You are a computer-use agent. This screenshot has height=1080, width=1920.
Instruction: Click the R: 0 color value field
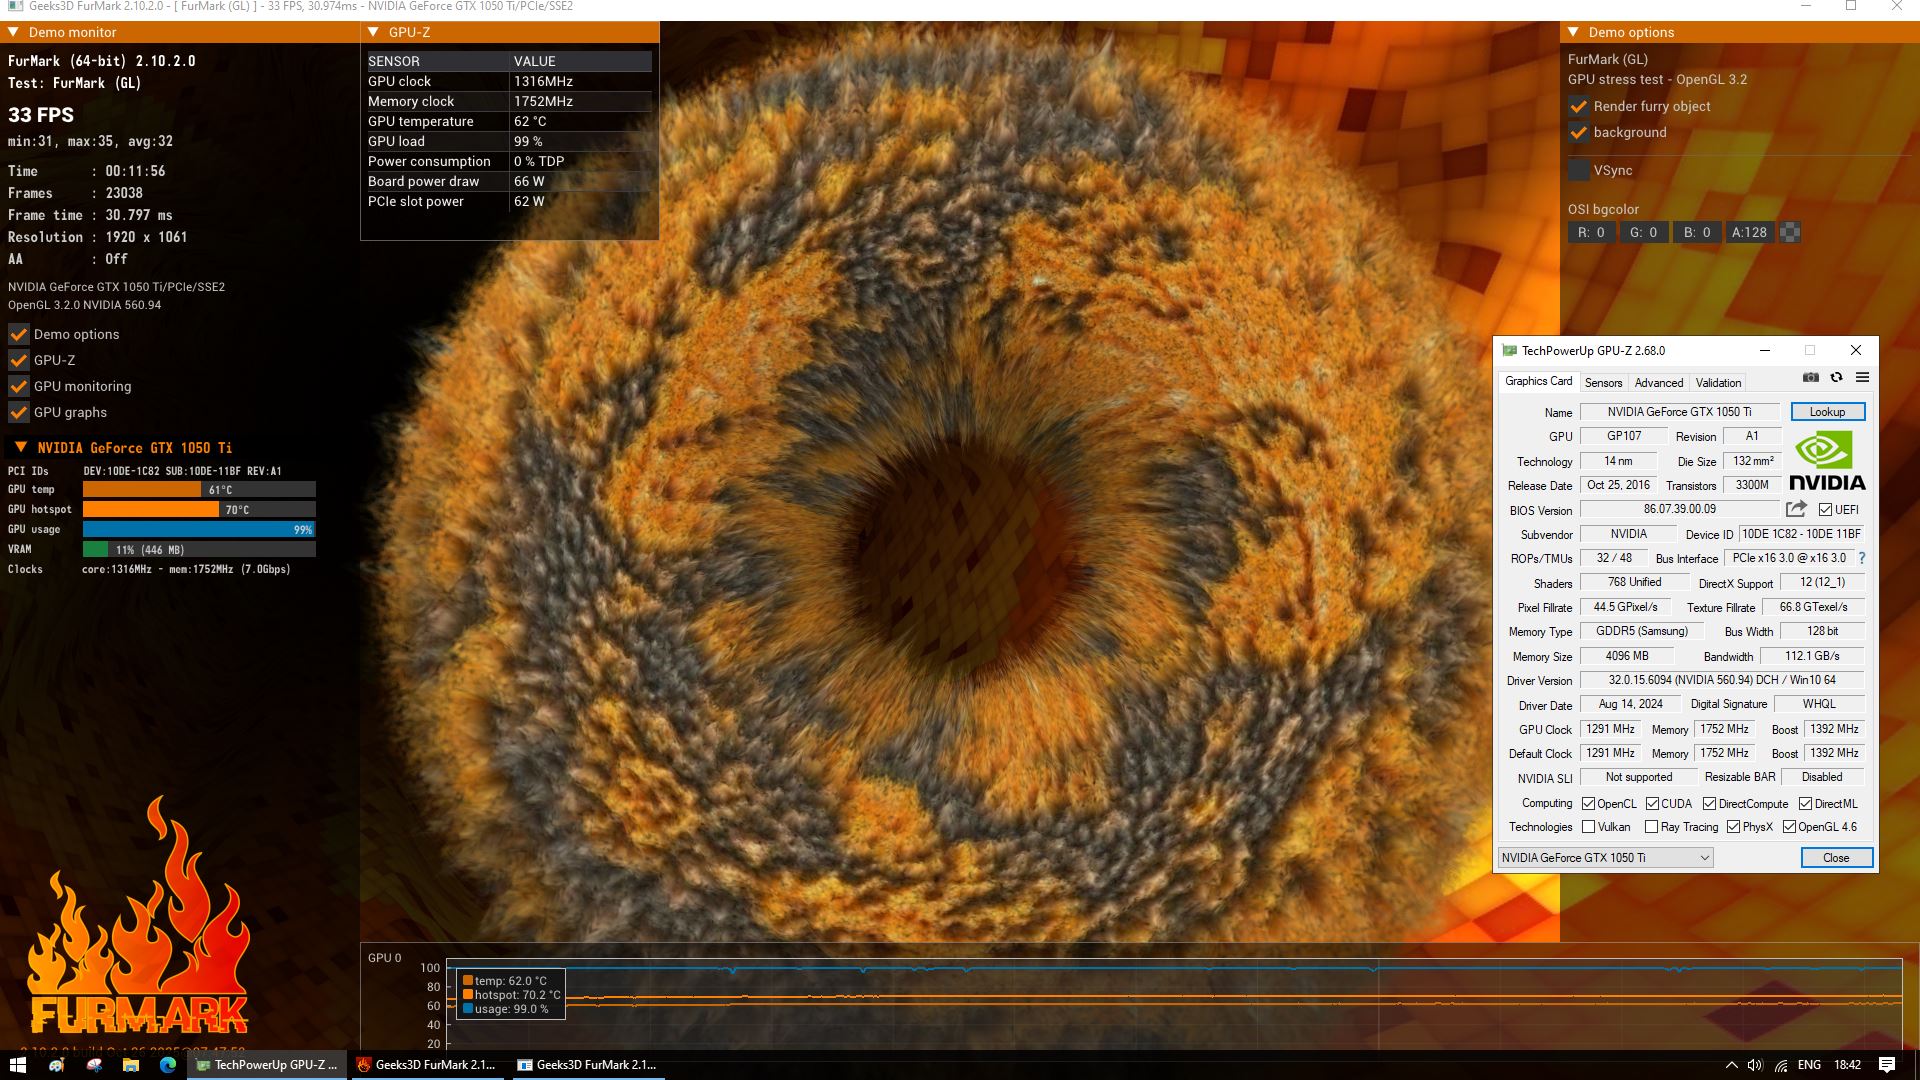click(x=1591, y=232)
